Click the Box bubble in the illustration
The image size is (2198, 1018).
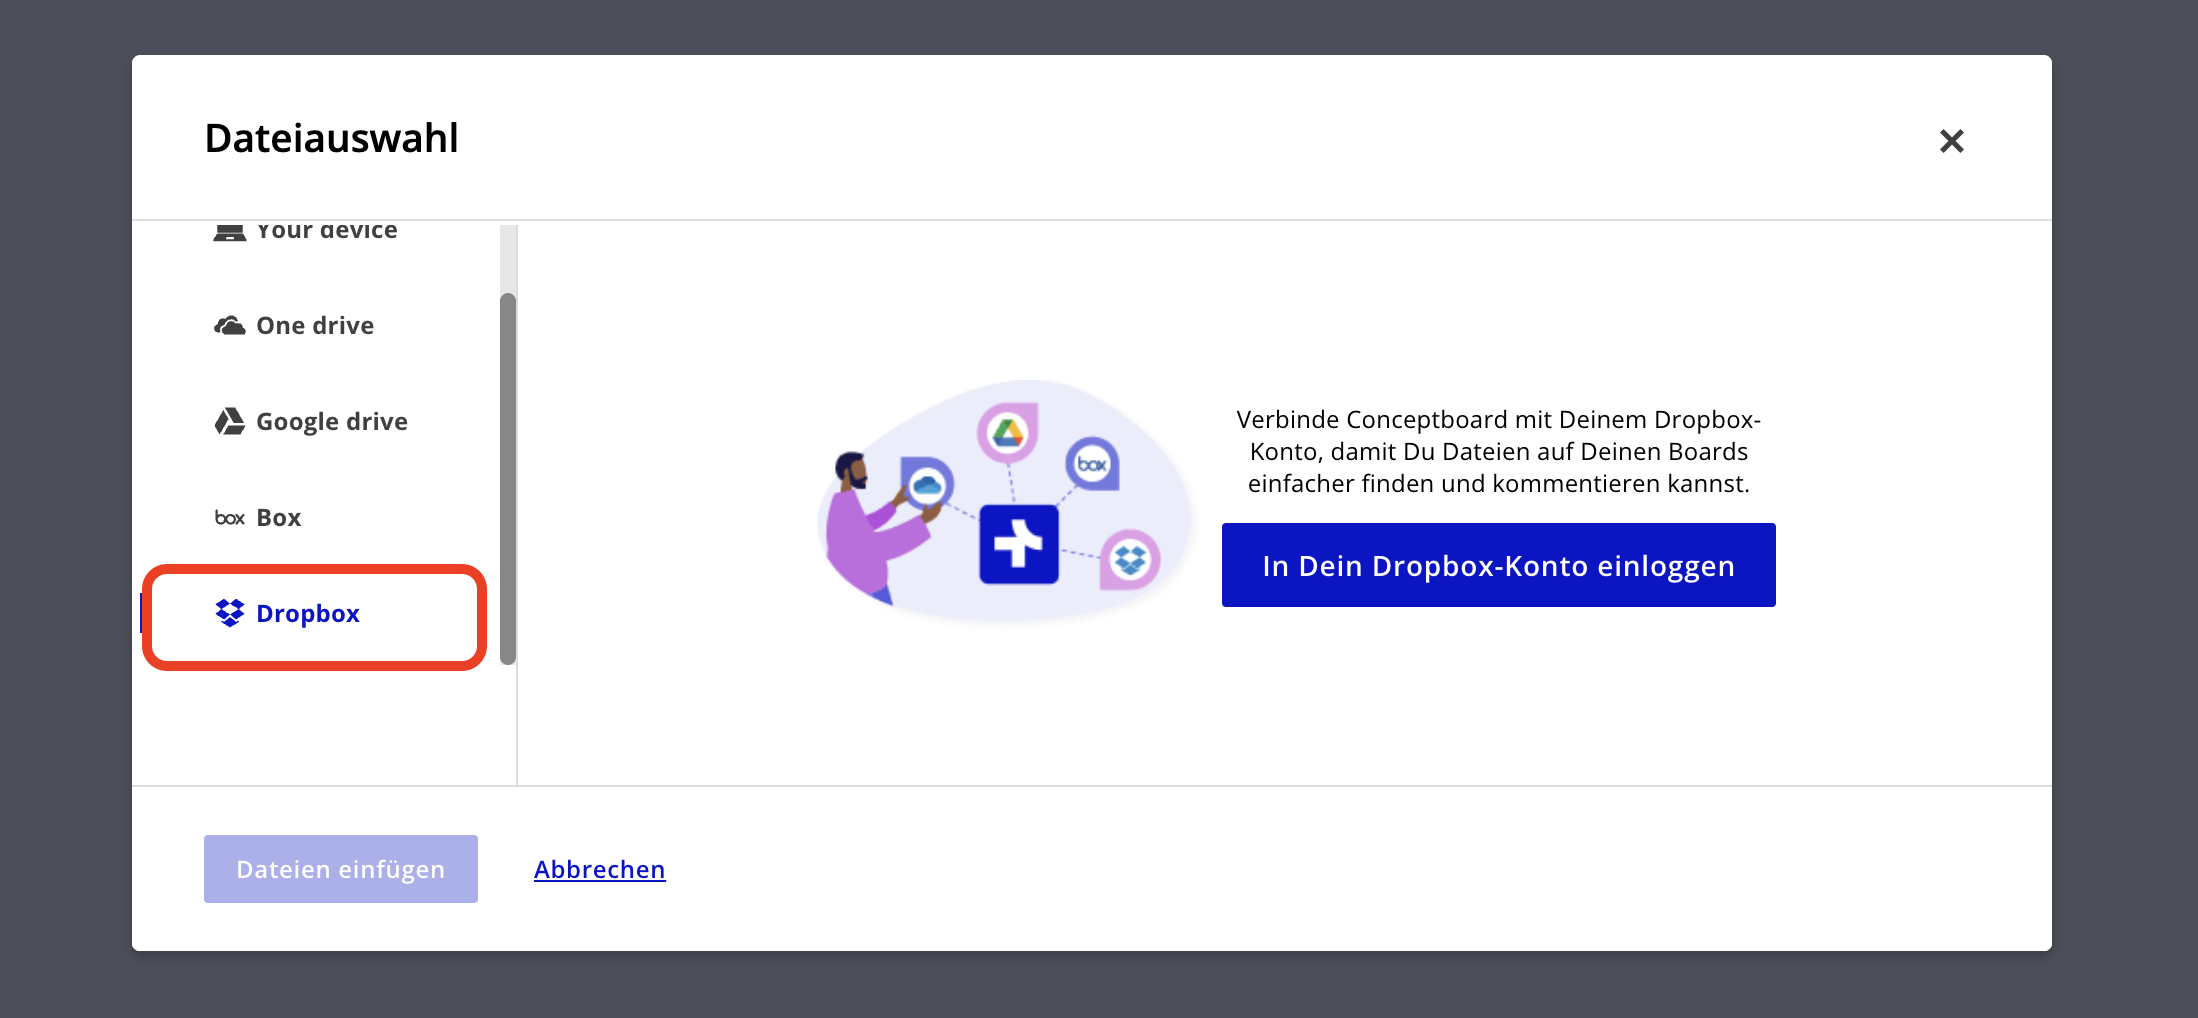tap(1092, 464)
